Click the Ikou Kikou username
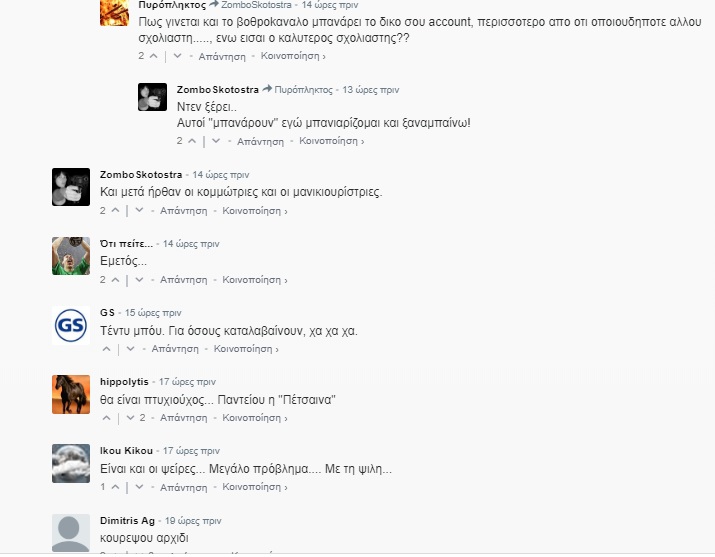 click(x=125, y=451)
